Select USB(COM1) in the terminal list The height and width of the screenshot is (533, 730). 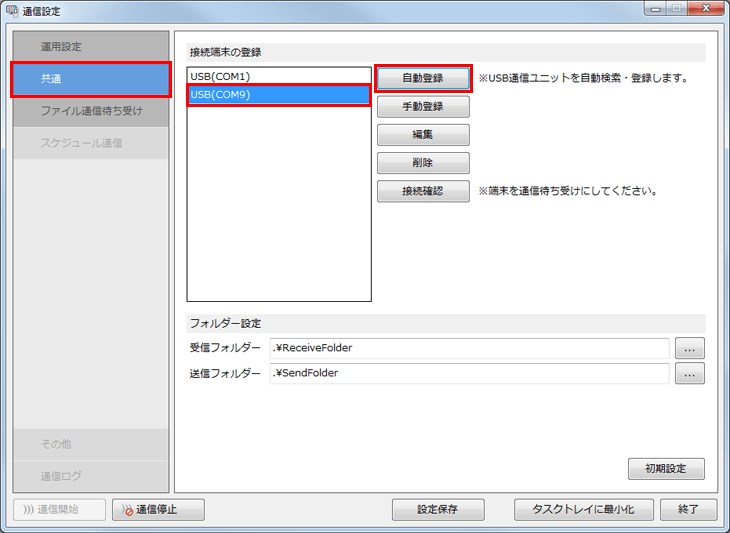[x=278, y=76]
